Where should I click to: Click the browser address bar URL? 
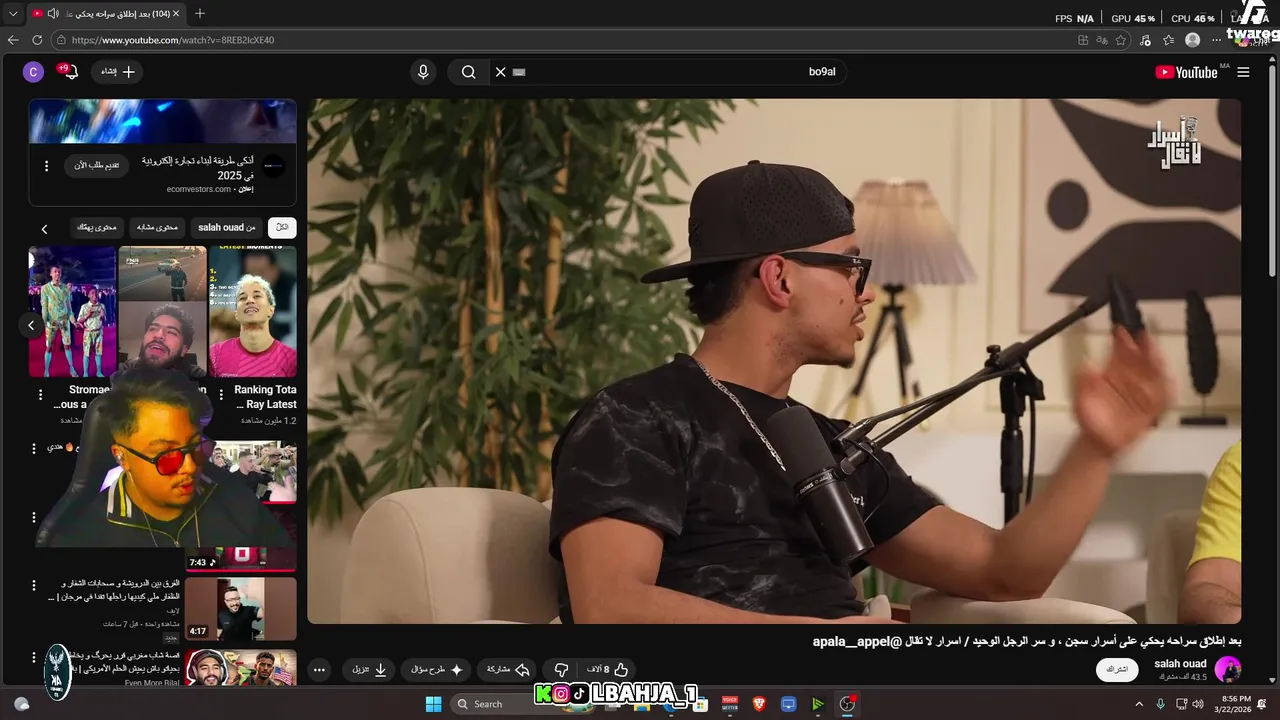click(x=172, y=40)
